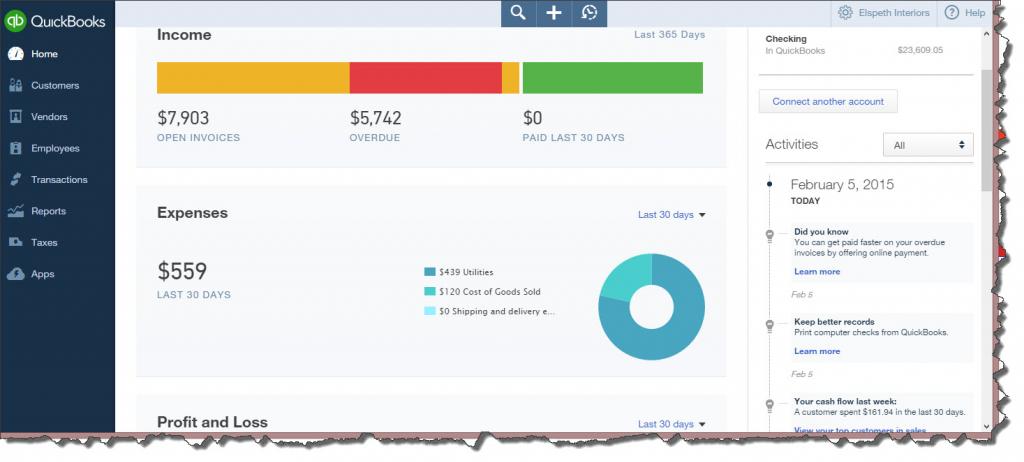Open the Customers menu item
This screenshot has height=462, width=1024.
point(57,86)
